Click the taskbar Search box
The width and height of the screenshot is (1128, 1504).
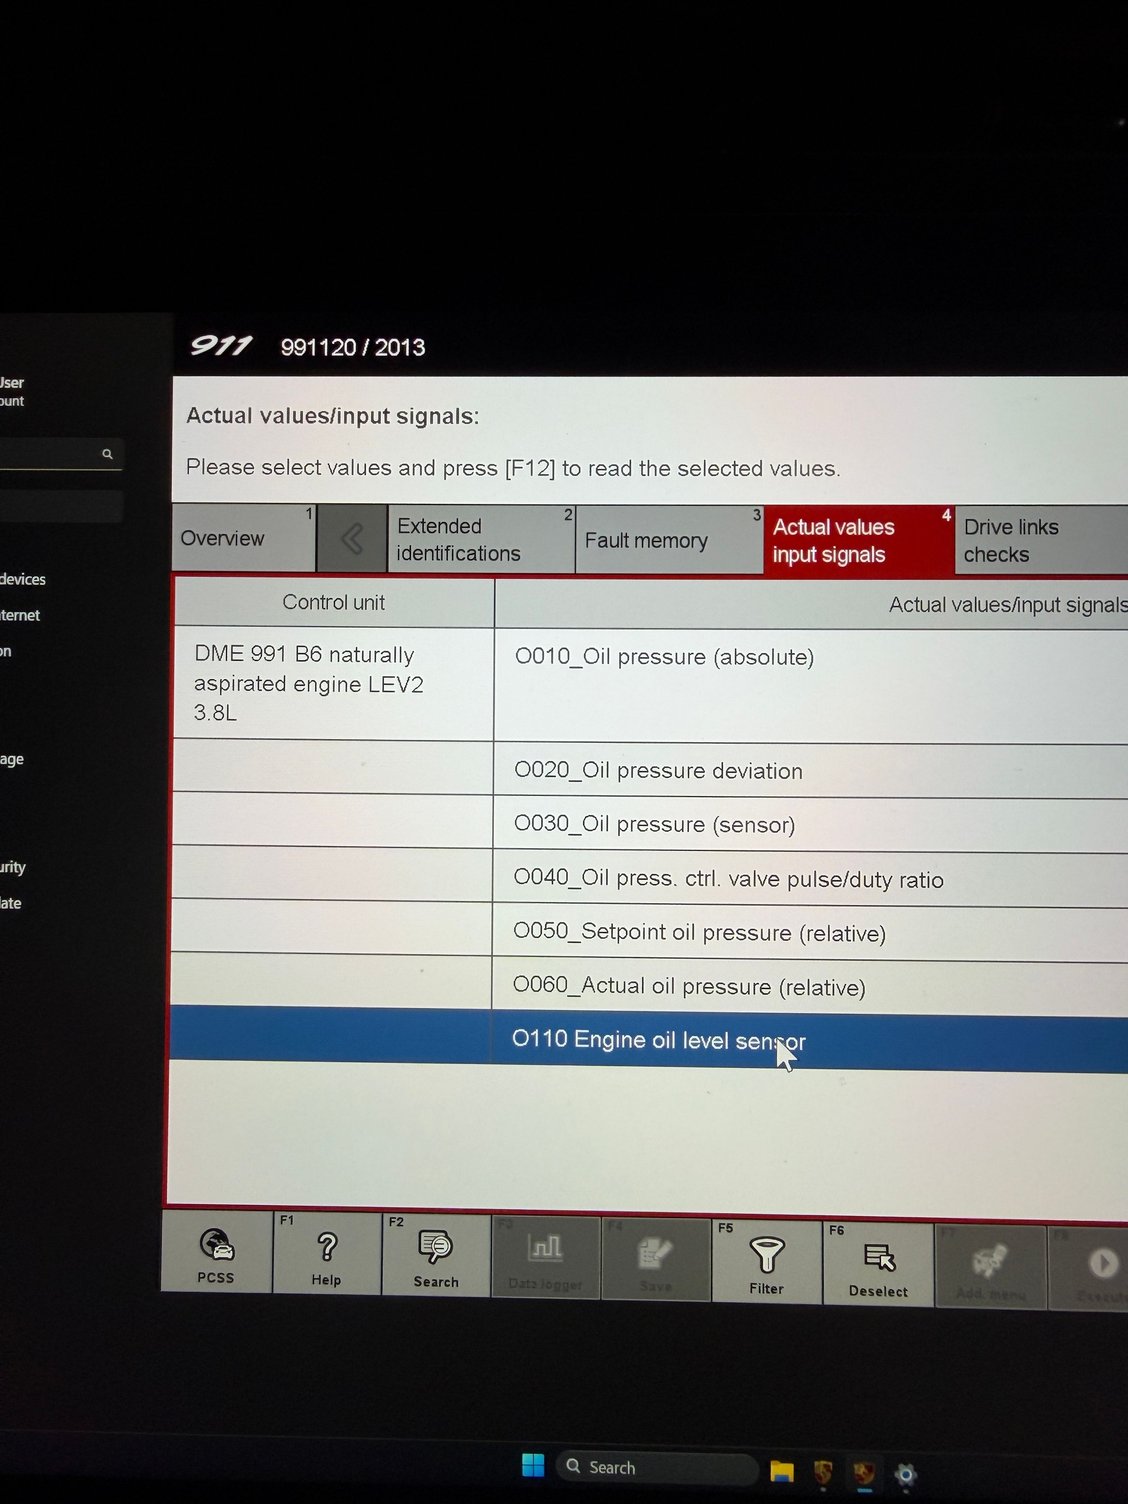tap(655, 1467)
